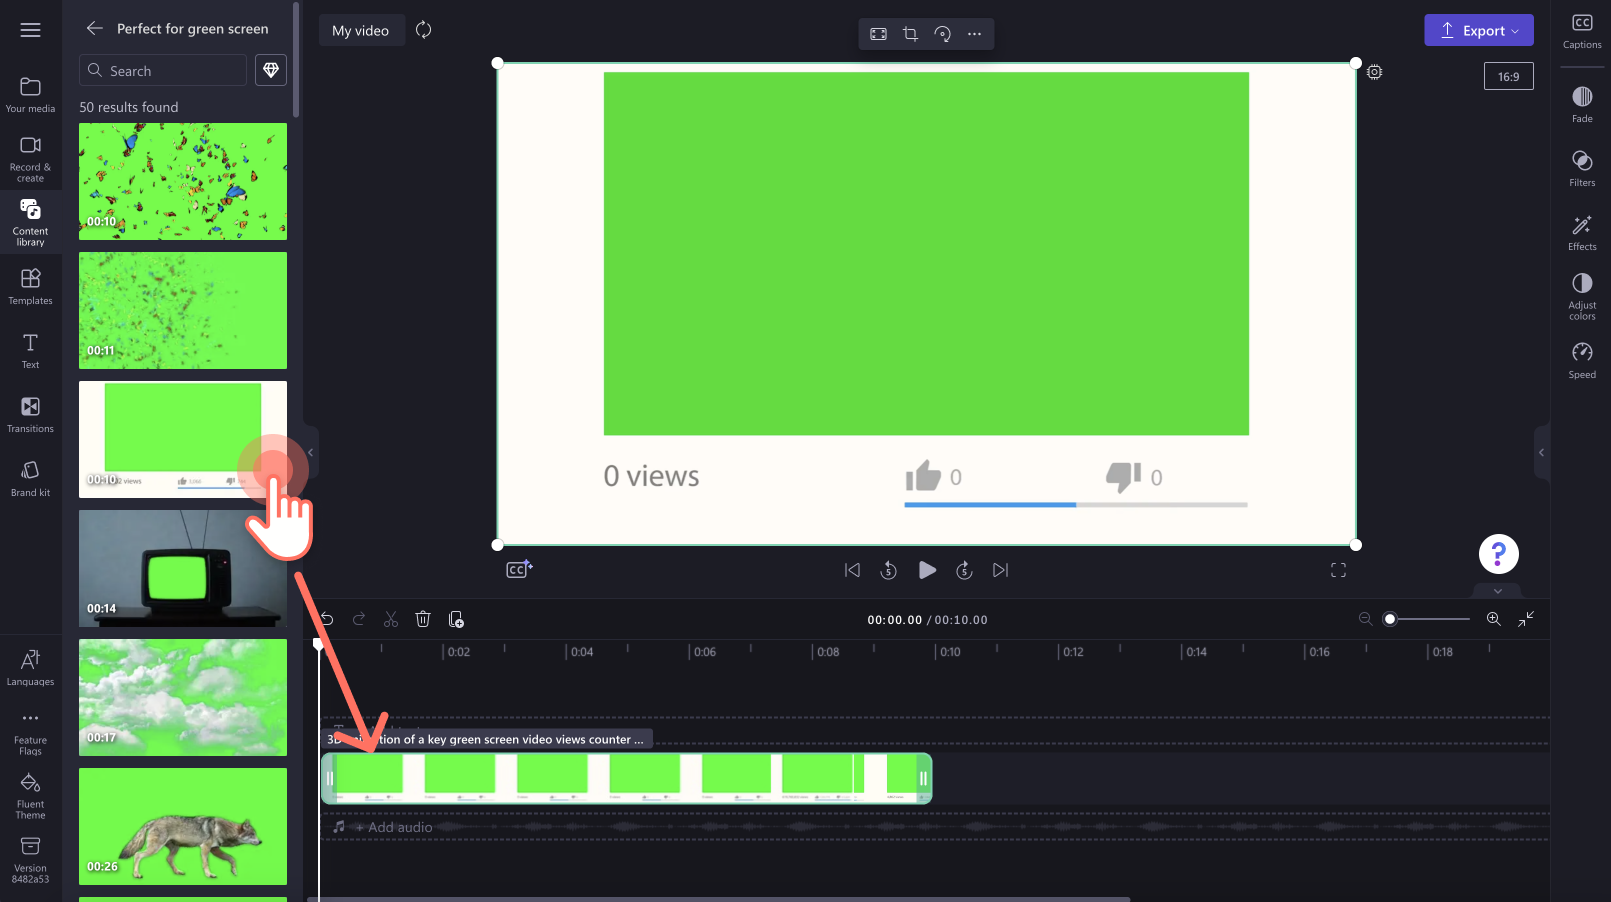1611x902 pixels.
Task: Open the Languages panel
Action: coord(30,668)
